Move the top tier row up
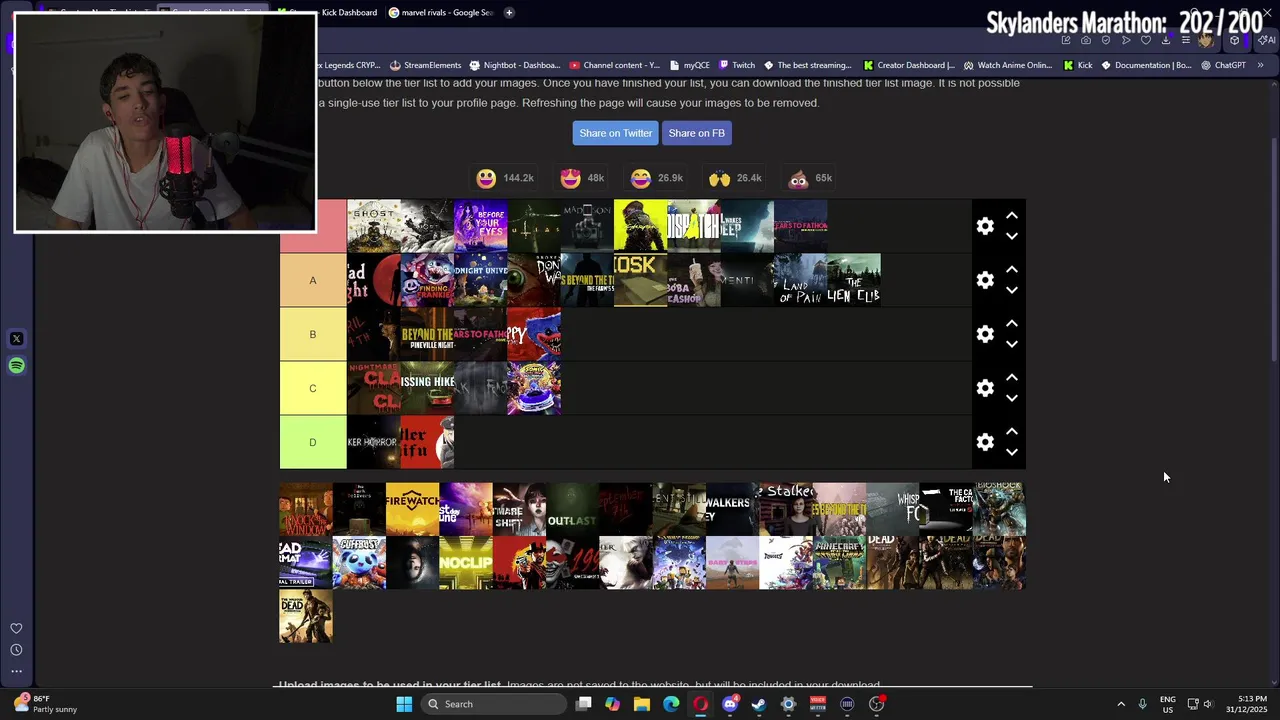Viewport: 1280px width, 720px height. [1012, 215]
